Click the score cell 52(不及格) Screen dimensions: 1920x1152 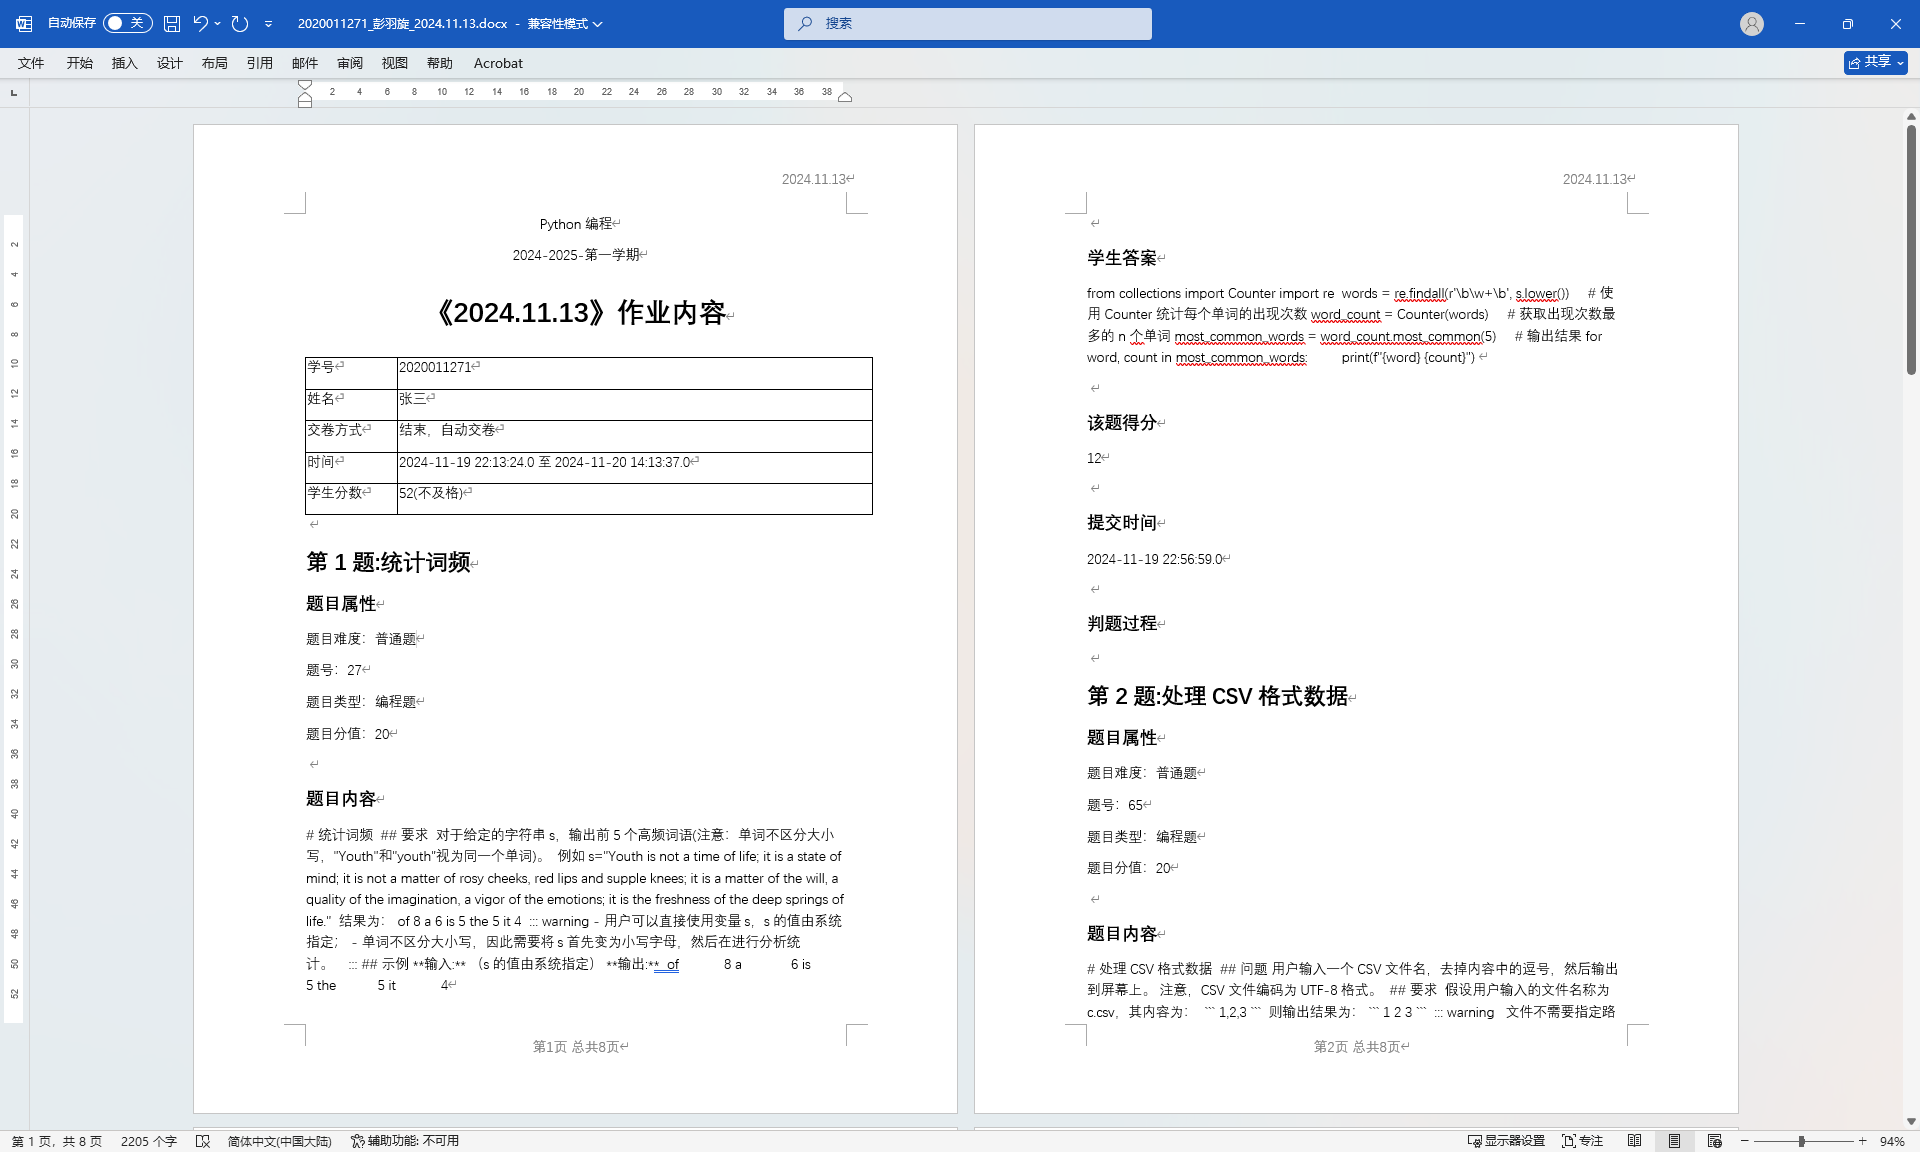point(634,499)
